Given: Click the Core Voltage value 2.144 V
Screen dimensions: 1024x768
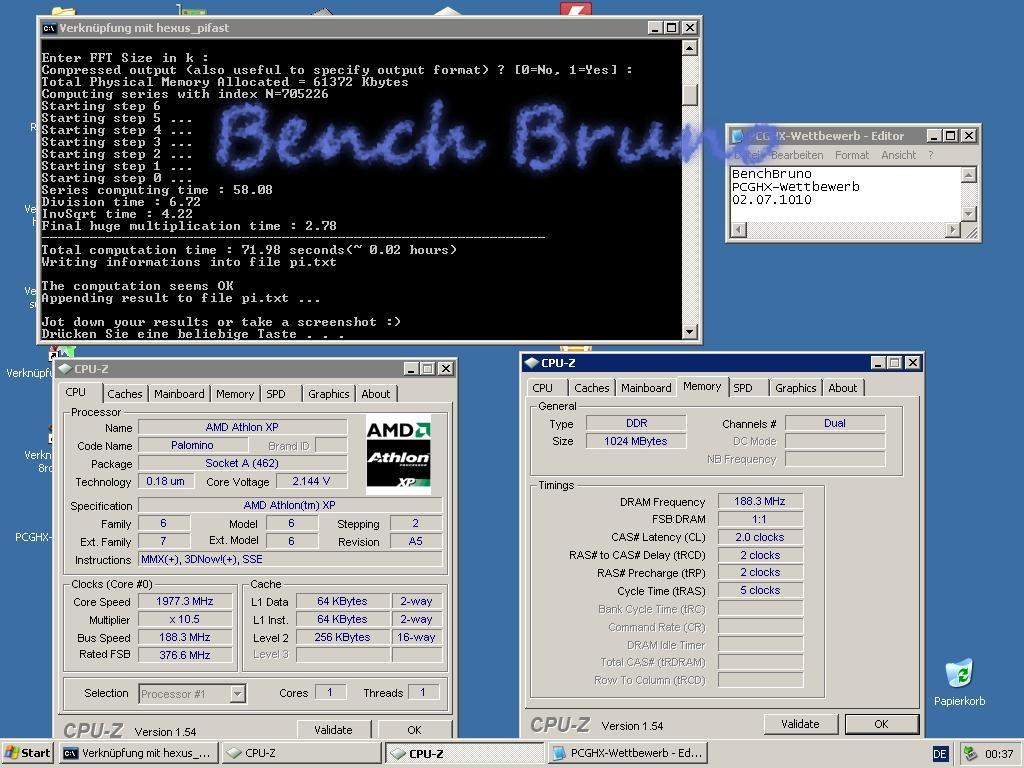Looking at the screenshot, I should [x=311, y=481].
